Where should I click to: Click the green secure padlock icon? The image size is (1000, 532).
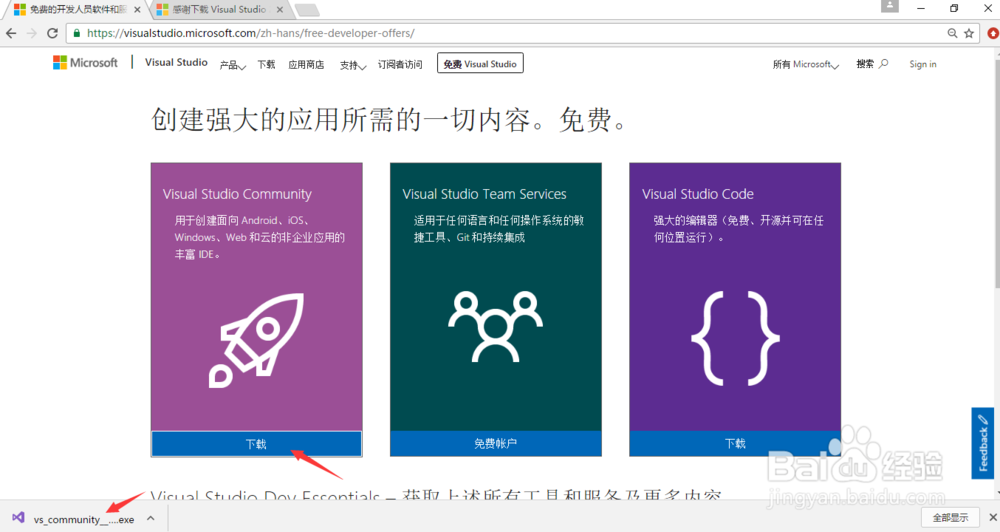pyautogui.click(x=77, y=33)
